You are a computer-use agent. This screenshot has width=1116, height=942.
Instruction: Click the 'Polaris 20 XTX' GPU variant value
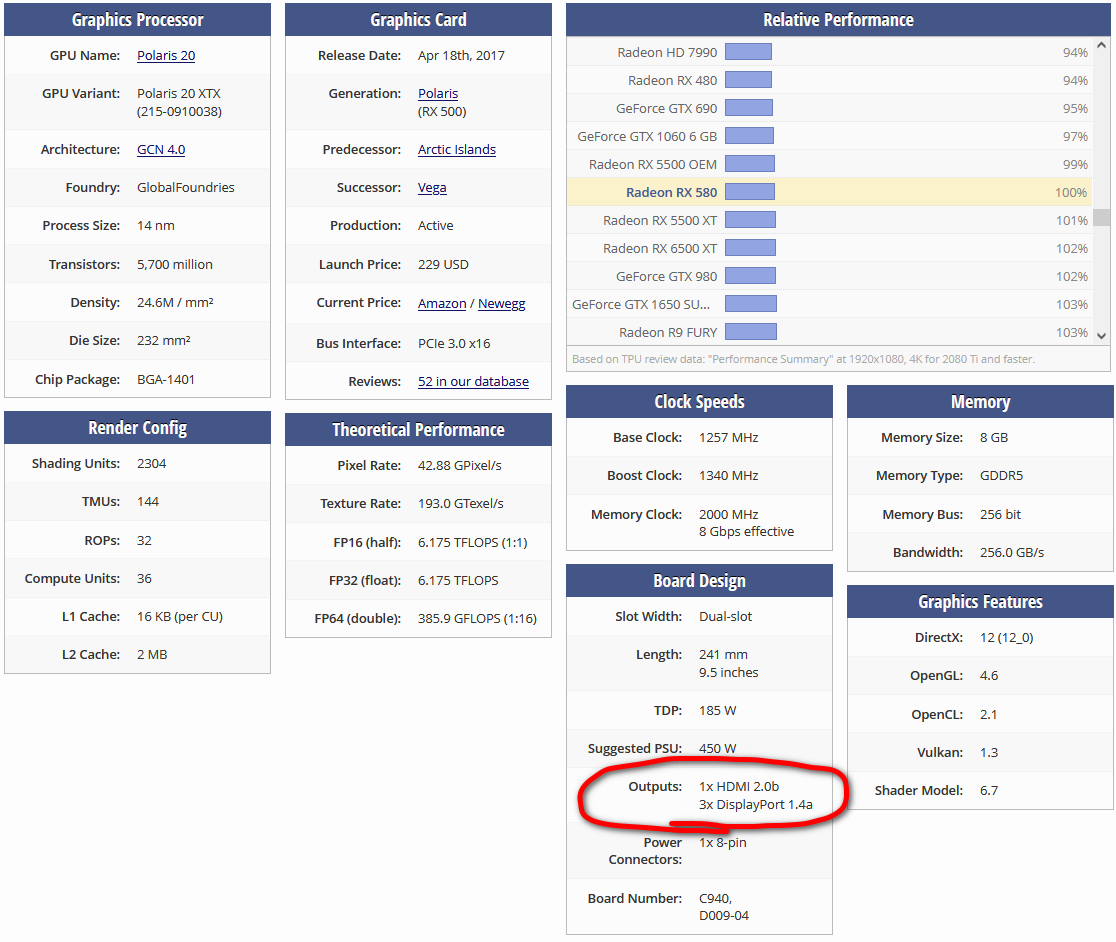(179, 93)
